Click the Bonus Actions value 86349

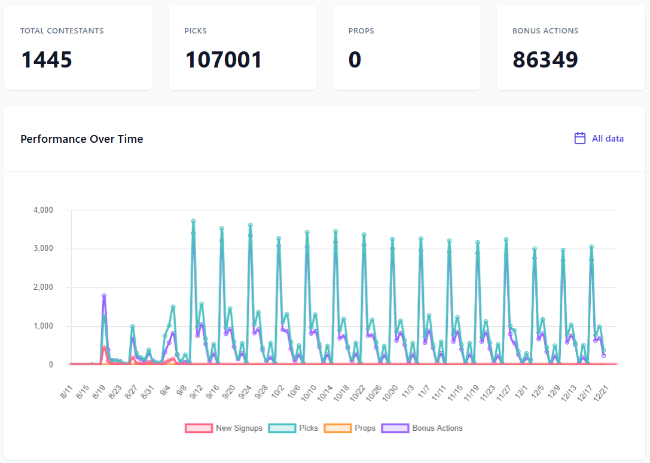(545, 60)
